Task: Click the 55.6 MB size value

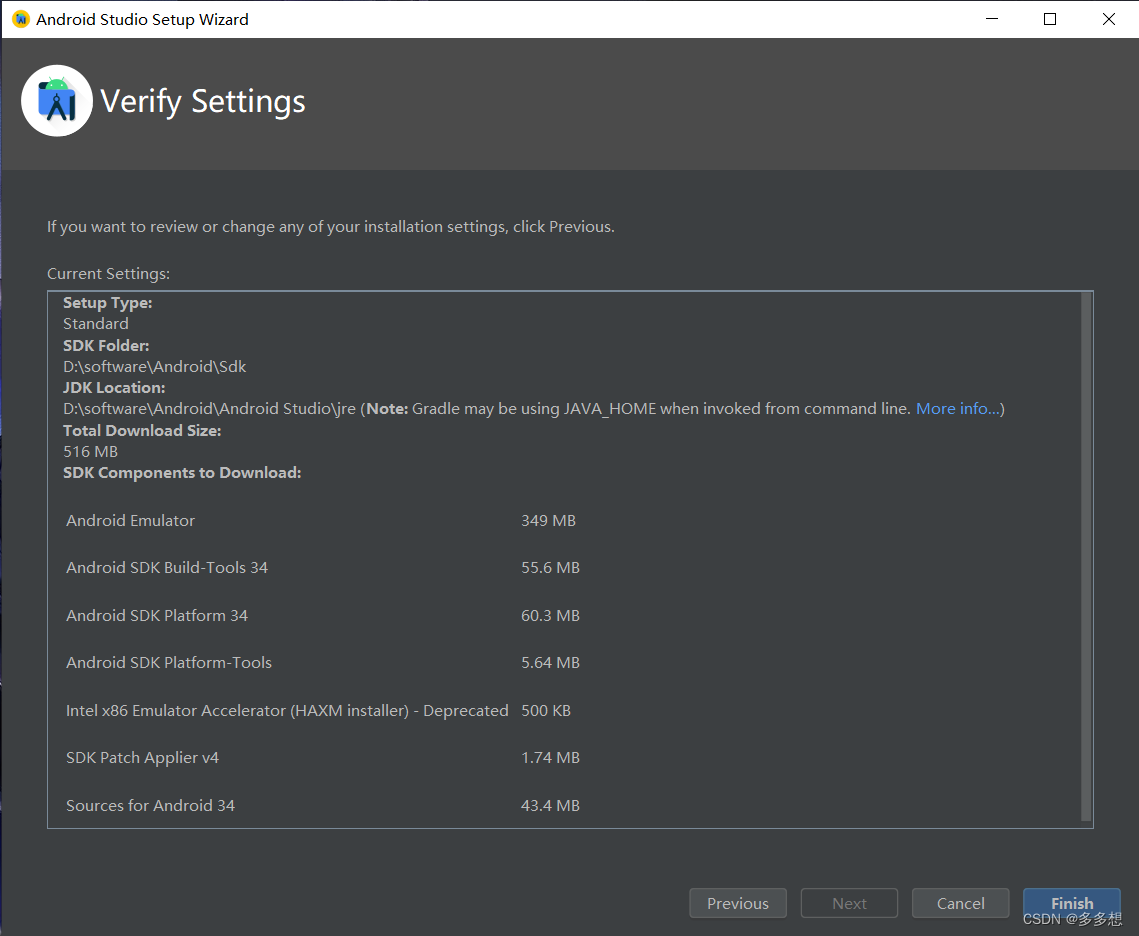Action: pos(551,568)
